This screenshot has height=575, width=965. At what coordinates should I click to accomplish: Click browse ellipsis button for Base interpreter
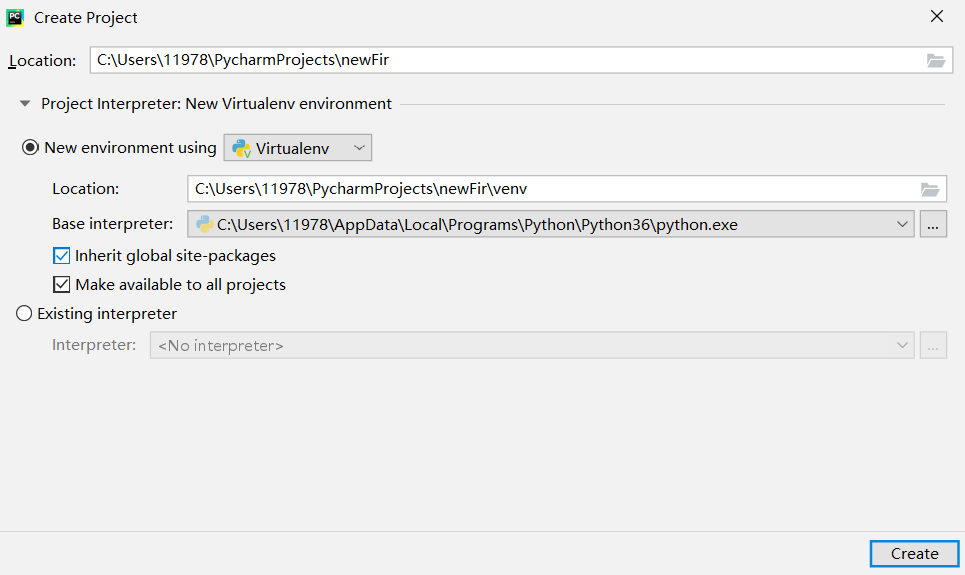coord(933,224)
